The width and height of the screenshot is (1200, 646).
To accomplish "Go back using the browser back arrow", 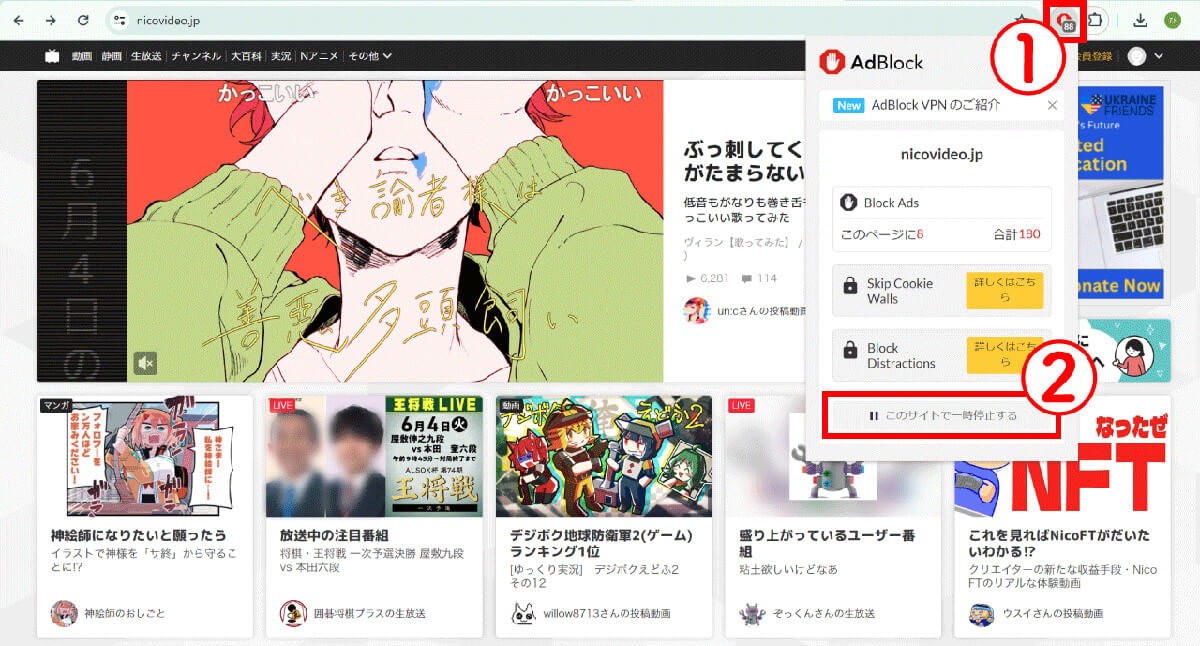I will (x=19, y=20).
